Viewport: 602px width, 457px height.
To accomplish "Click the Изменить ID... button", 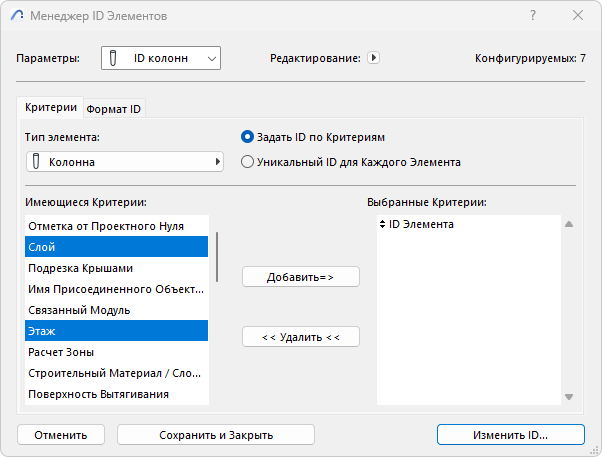I will click(510, 435).
